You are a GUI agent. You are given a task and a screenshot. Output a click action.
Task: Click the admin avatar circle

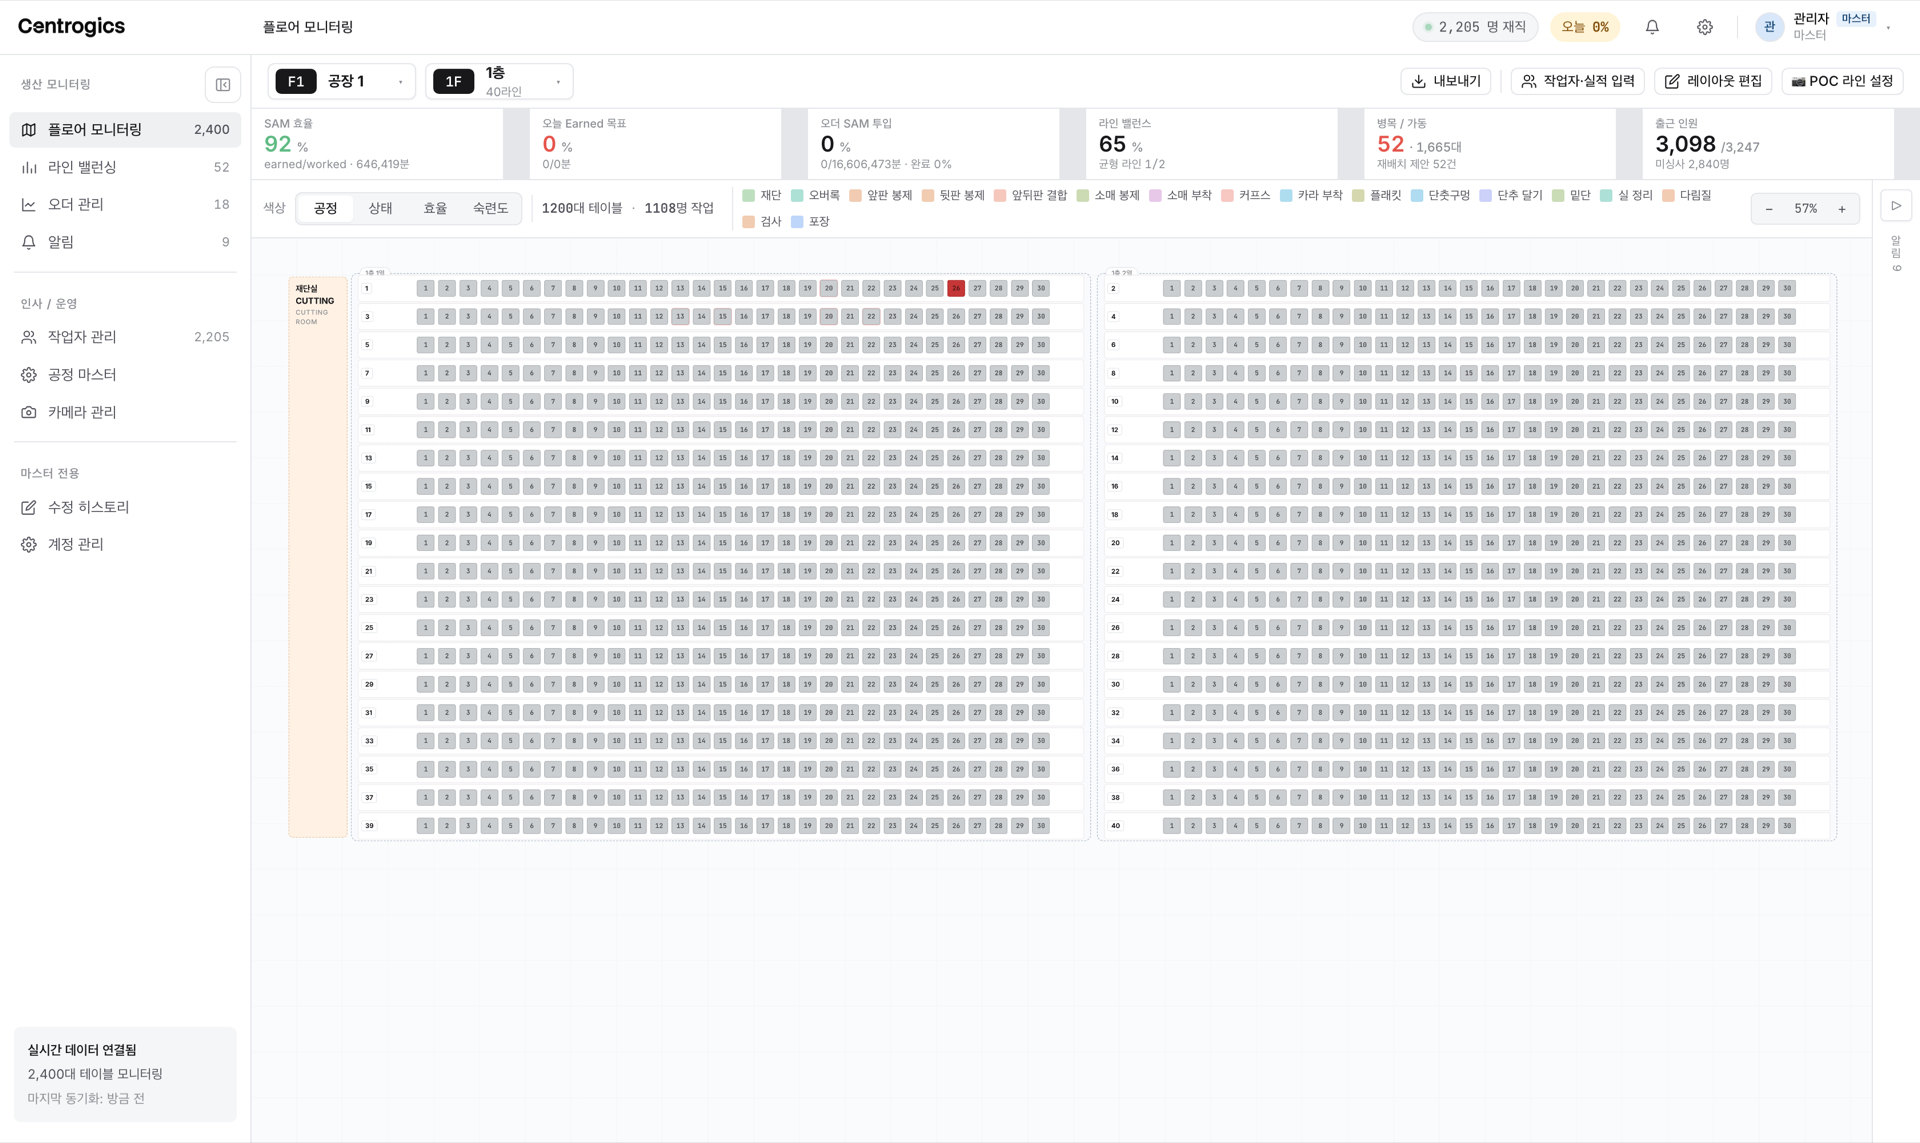pos(1769,27)
